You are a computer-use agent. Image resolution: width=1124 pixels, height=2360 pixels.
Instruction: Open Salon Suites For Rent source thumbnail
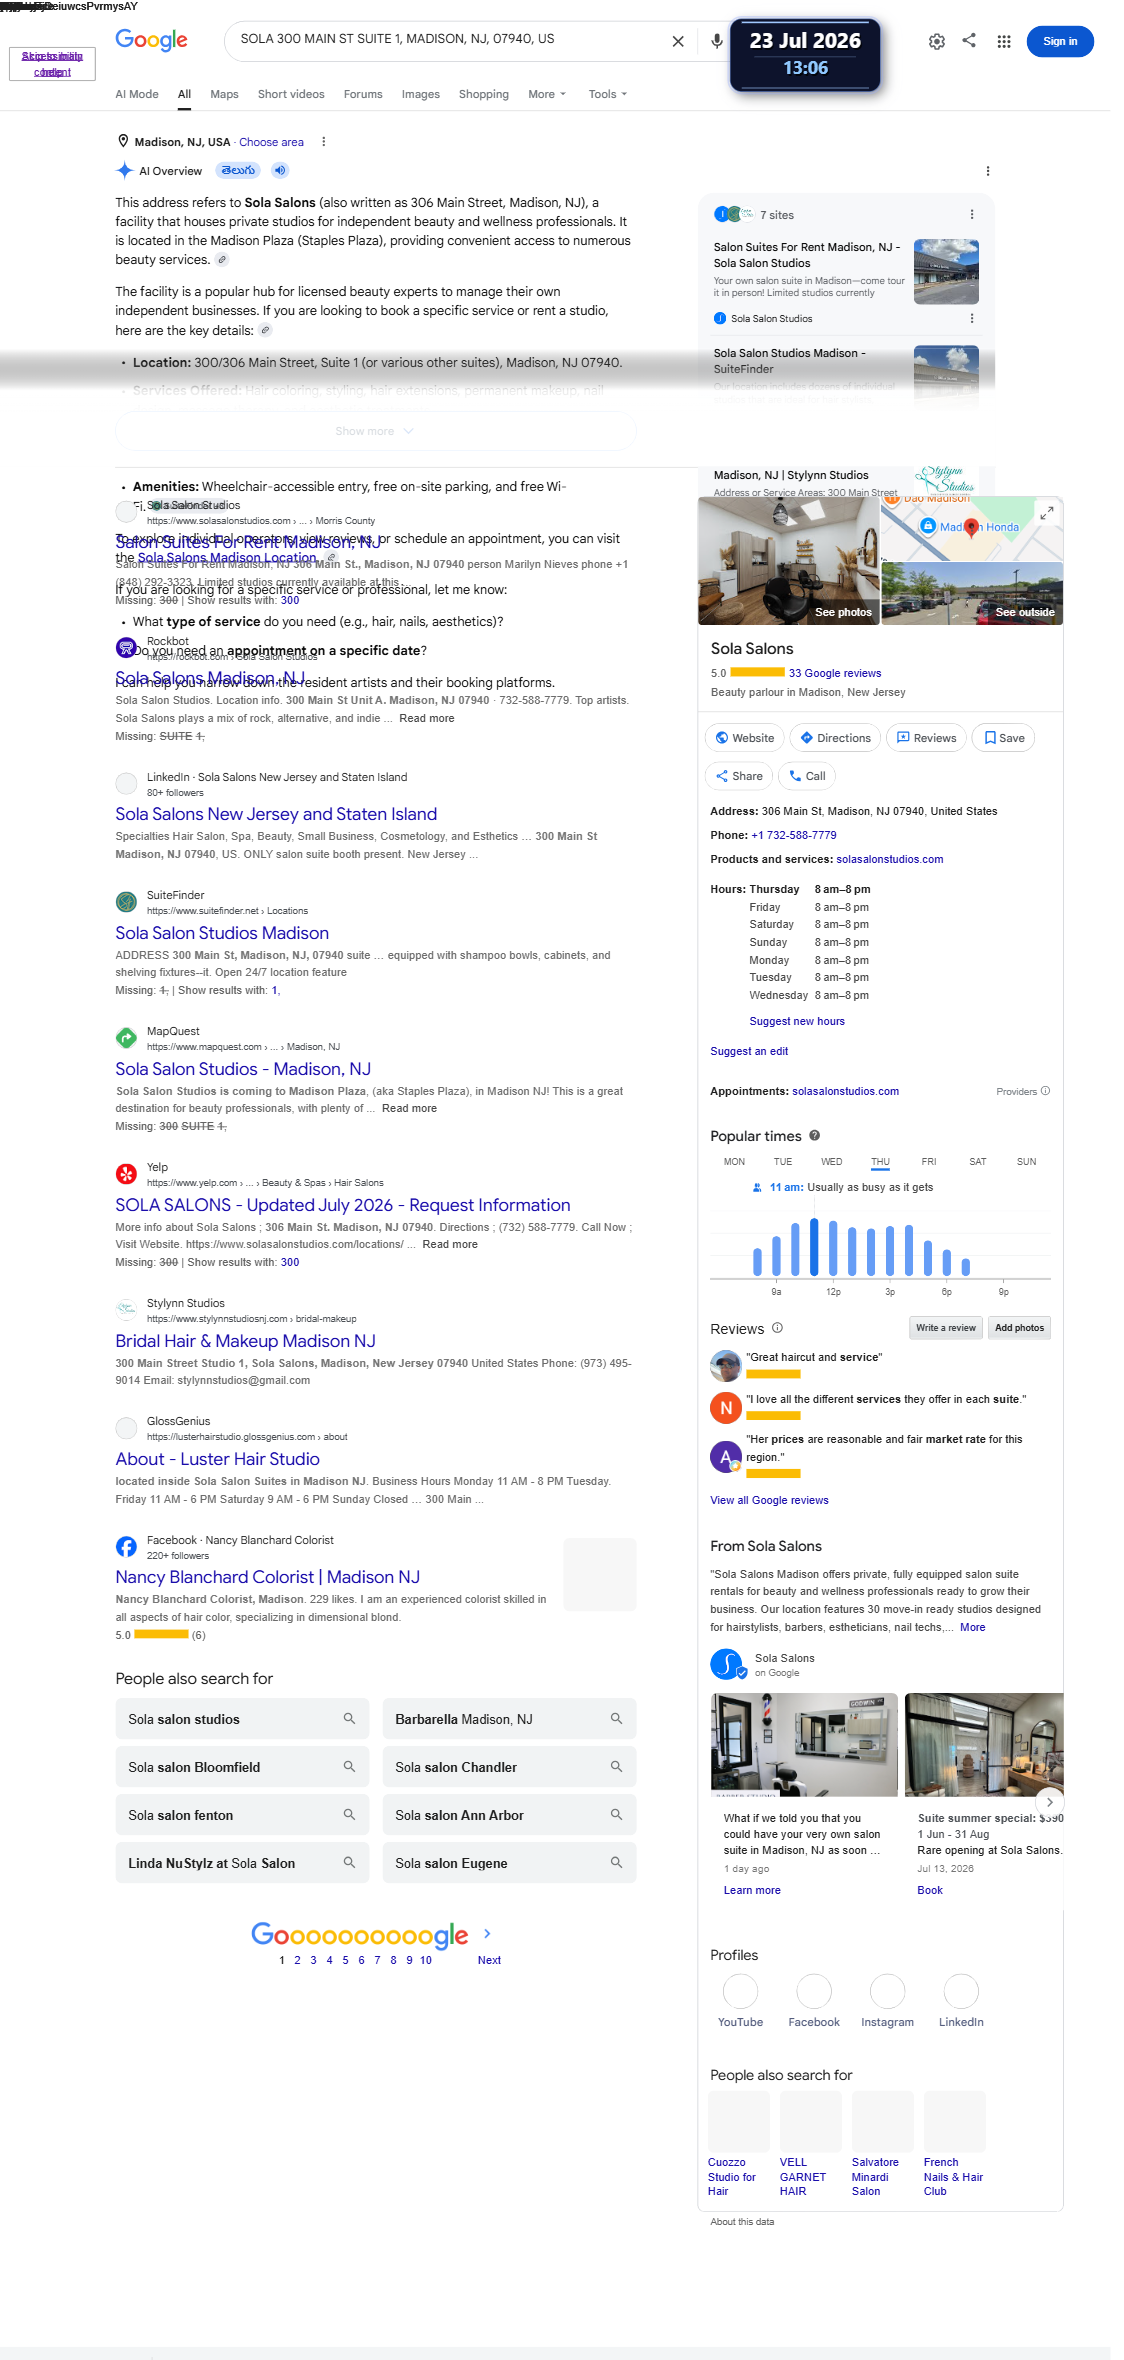coord(946,272)
